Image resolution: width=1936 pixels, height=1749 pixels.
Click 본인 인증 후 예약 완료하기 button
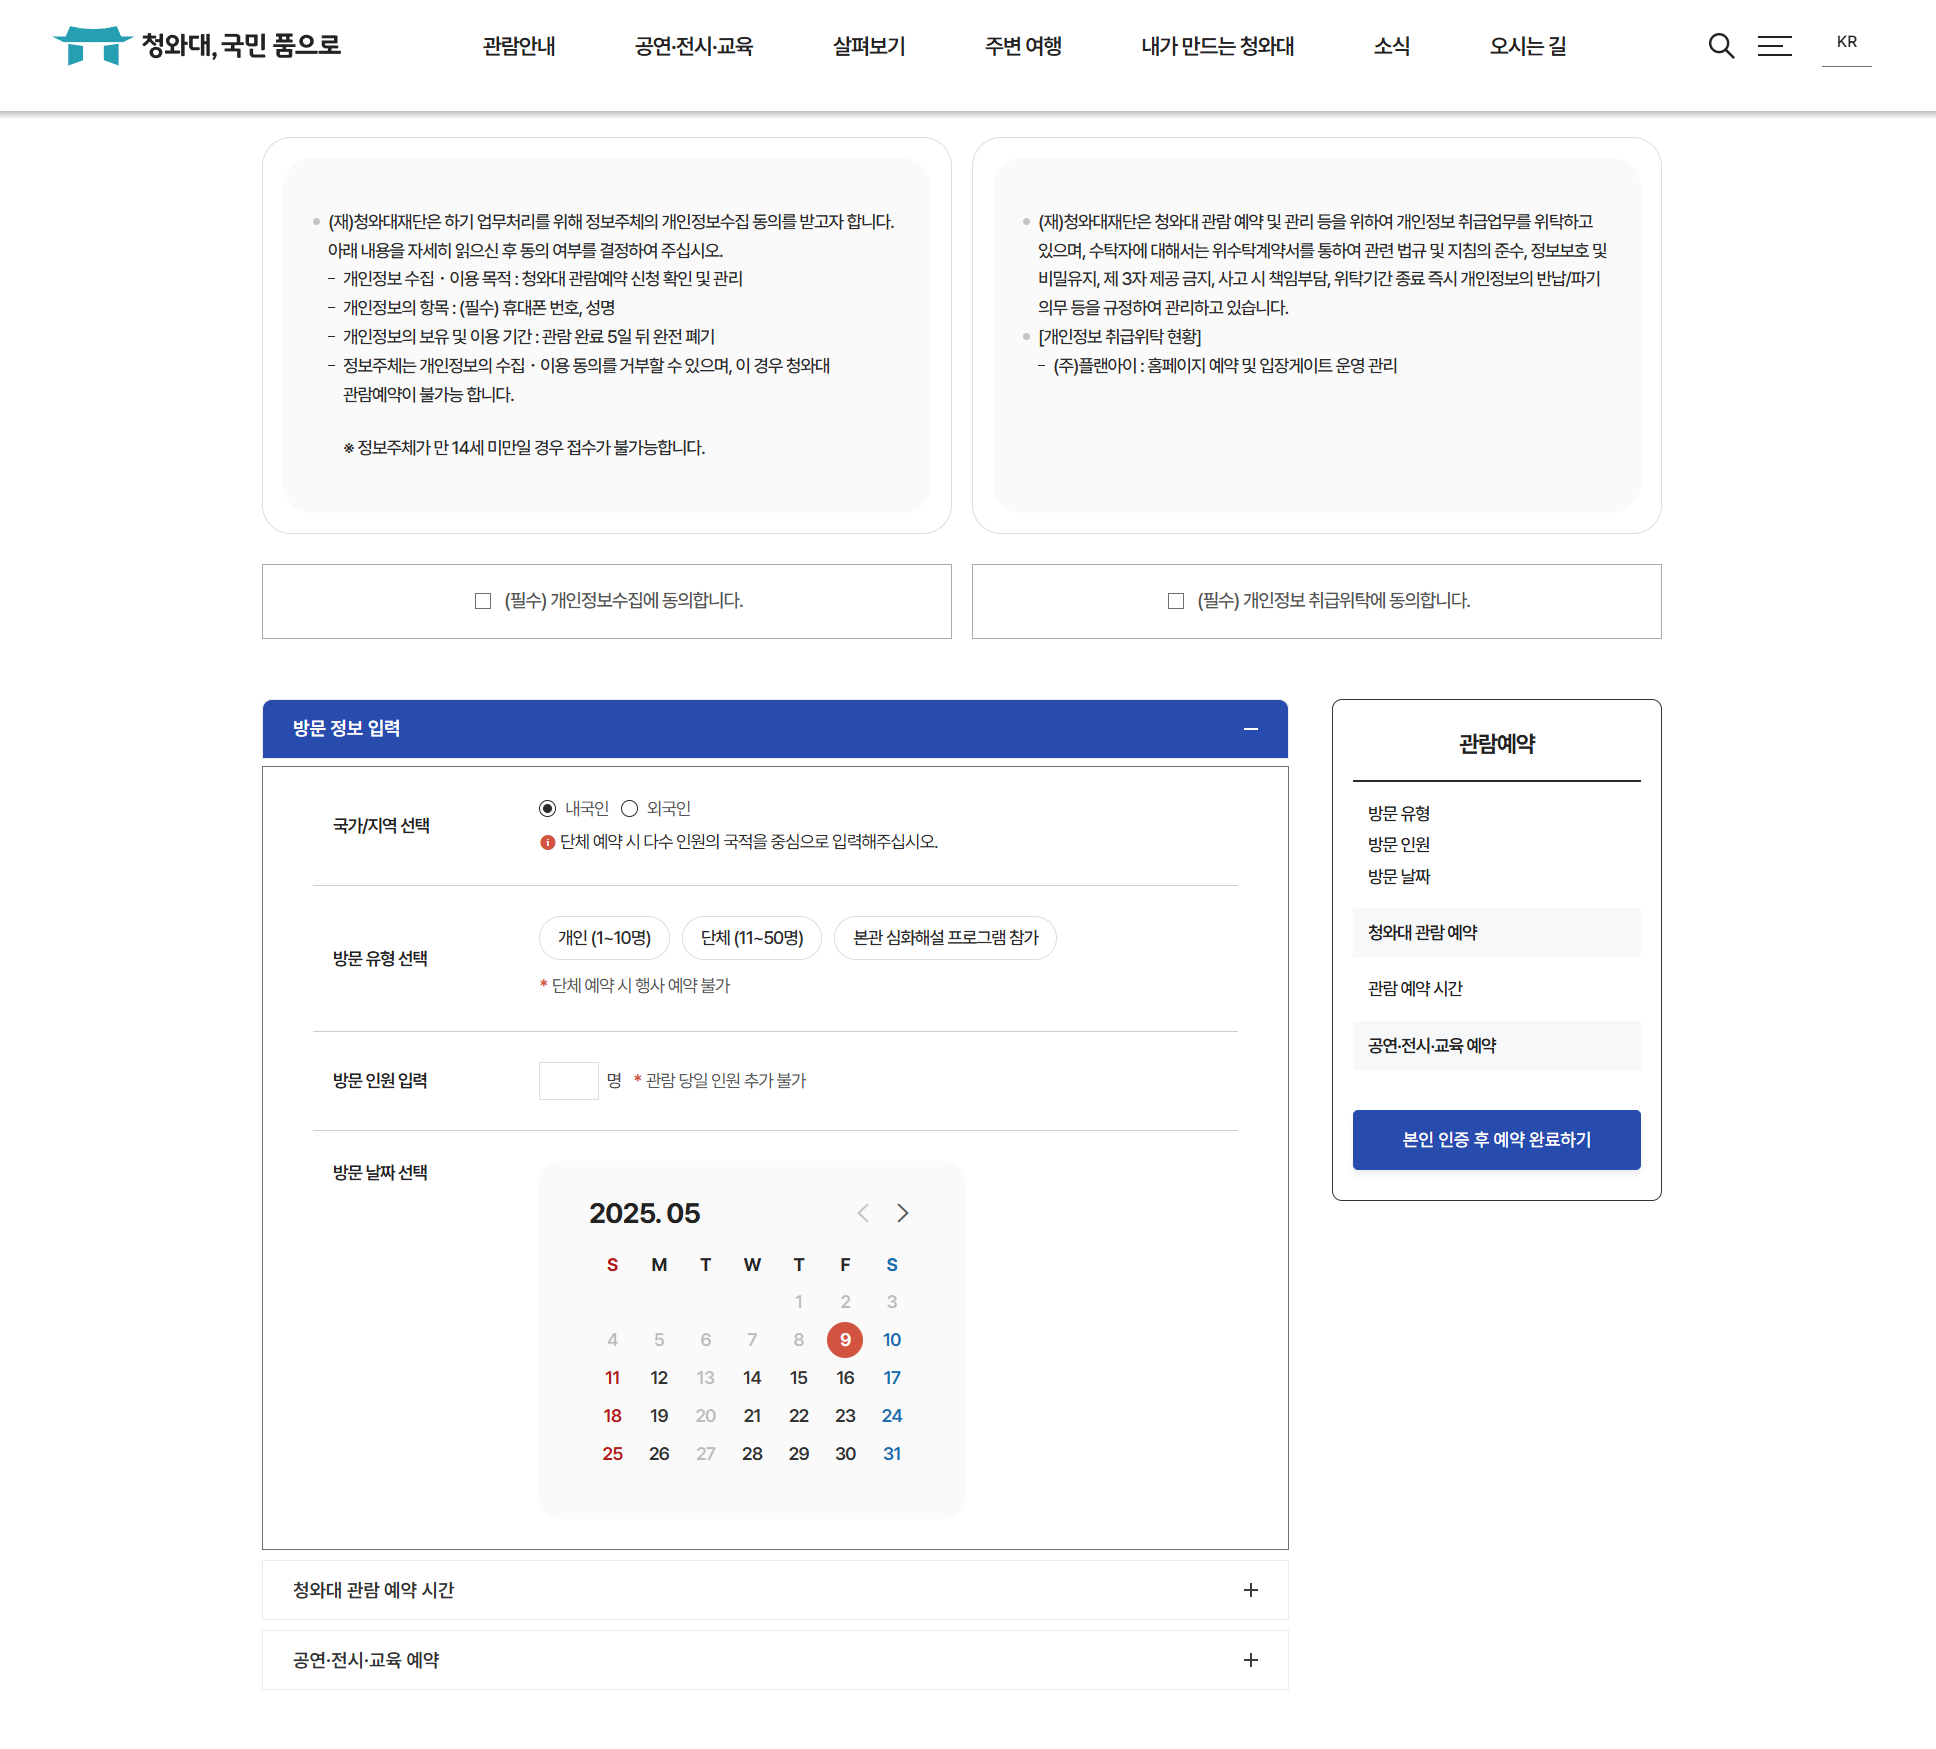pos(1496,1140)
